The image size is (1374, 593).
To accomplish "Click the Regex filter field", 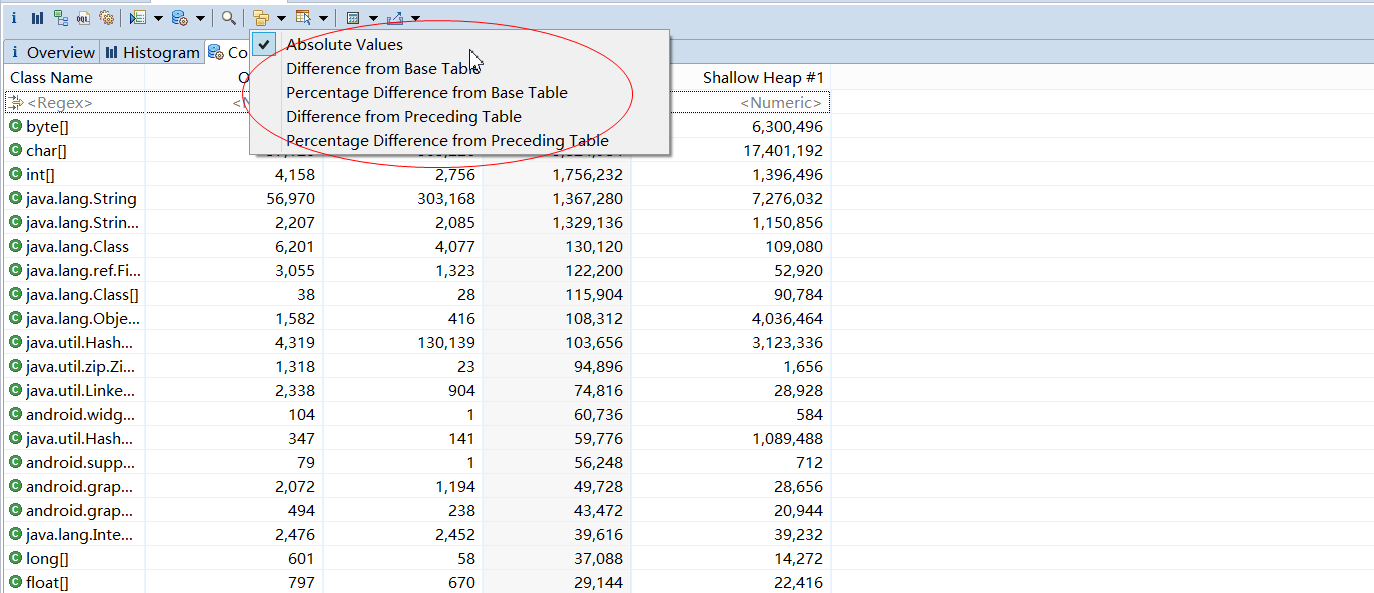I will 75,102.
